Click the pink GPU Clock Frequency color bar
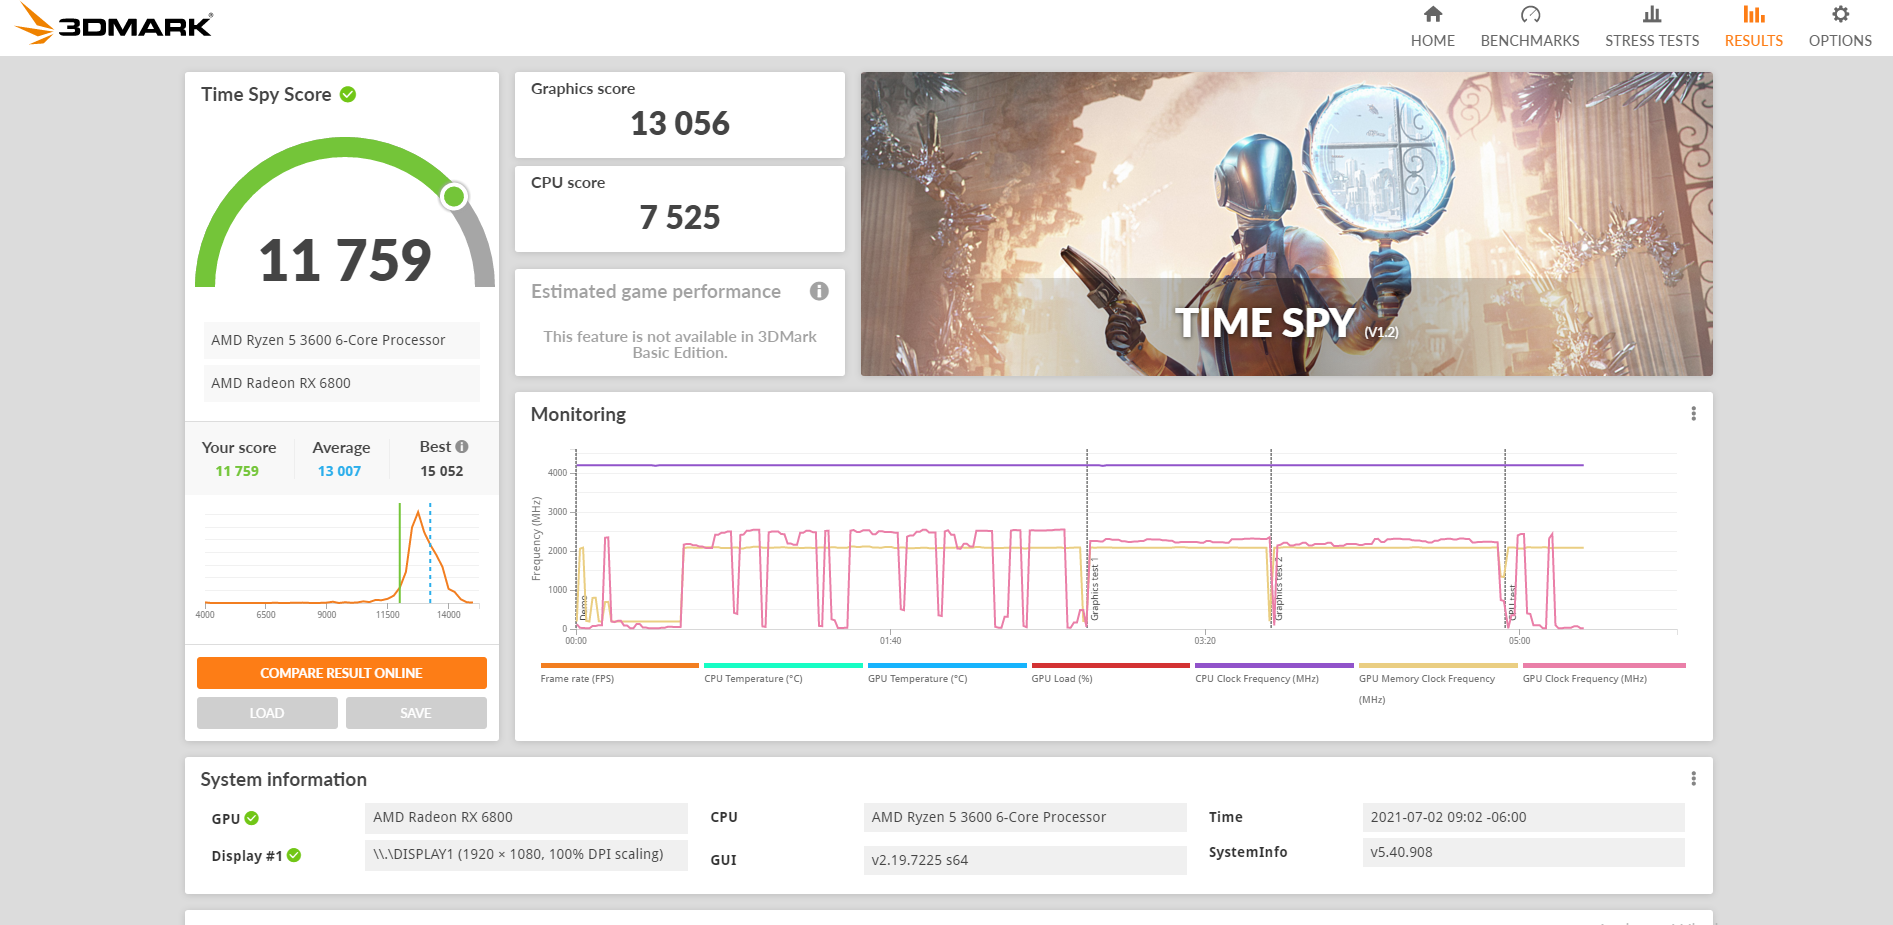The height and width of the screenshot is (925, 1893). (x=1604, y=665)
